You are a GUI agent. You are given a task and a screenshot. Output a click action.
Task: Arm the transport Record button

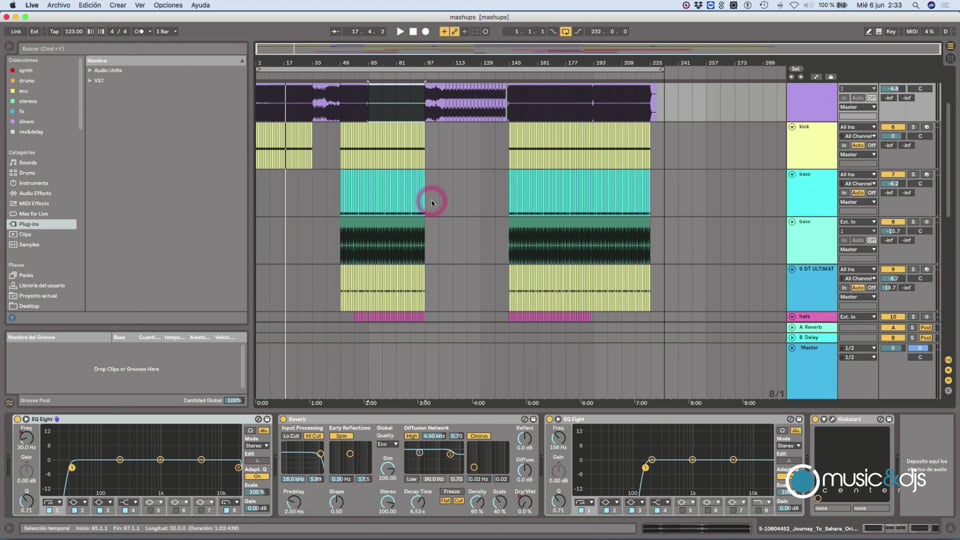click(x=426, y=31)
